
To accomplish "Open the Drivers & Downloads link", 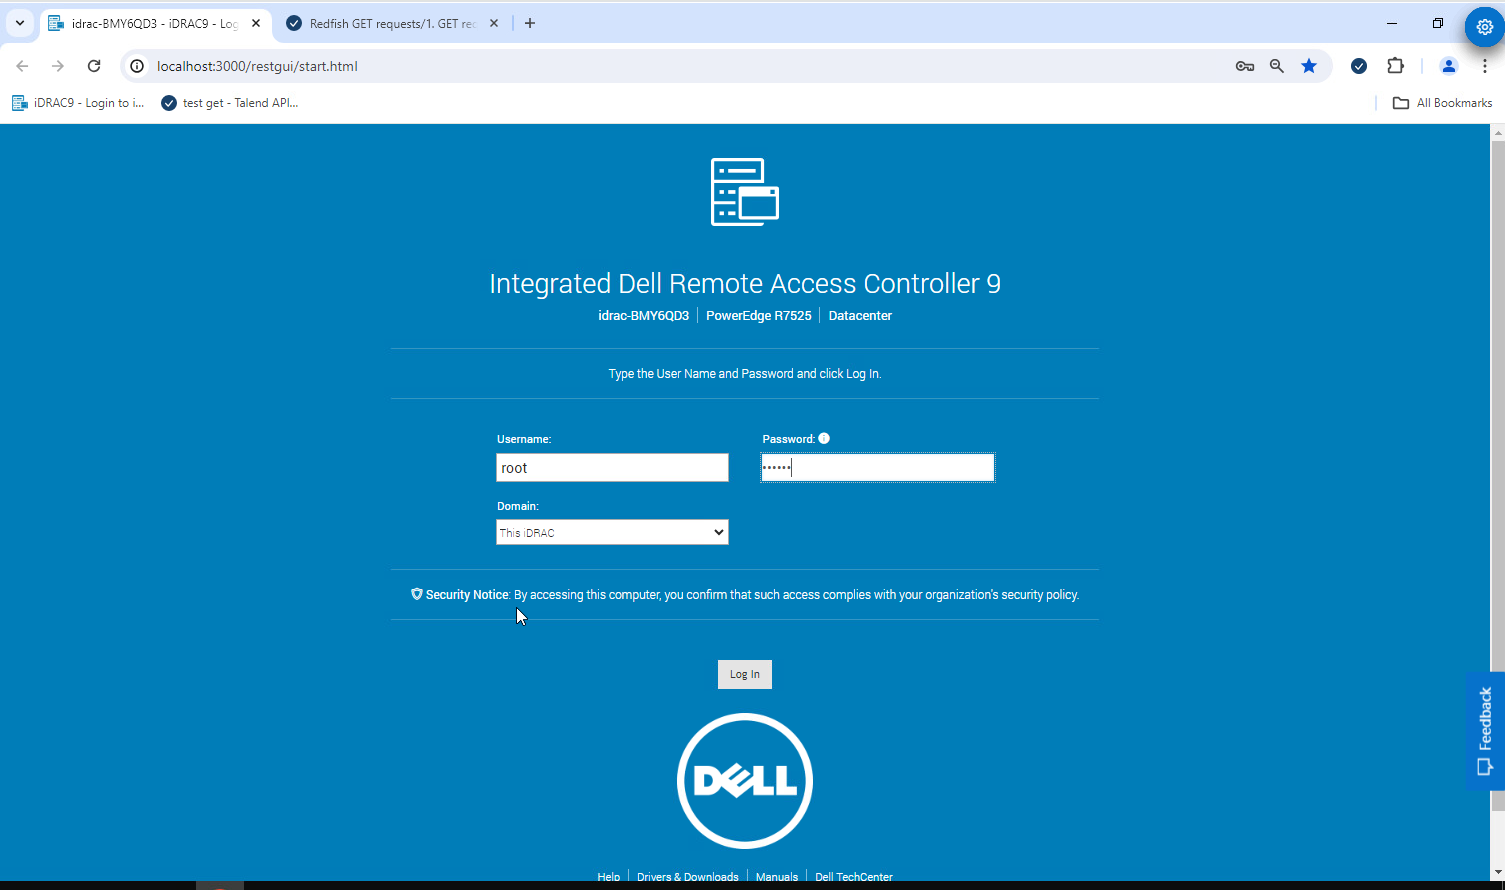I will (688, 877).
